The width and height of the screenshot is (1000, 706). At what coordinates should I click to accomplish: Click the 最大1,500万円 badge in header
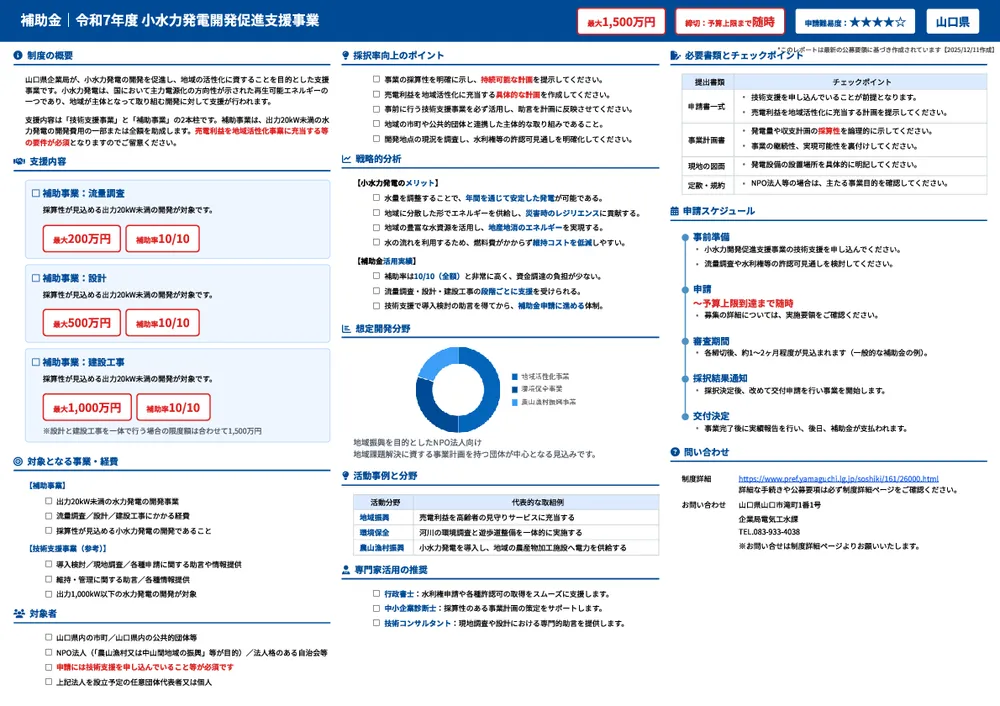click(621, 21)
